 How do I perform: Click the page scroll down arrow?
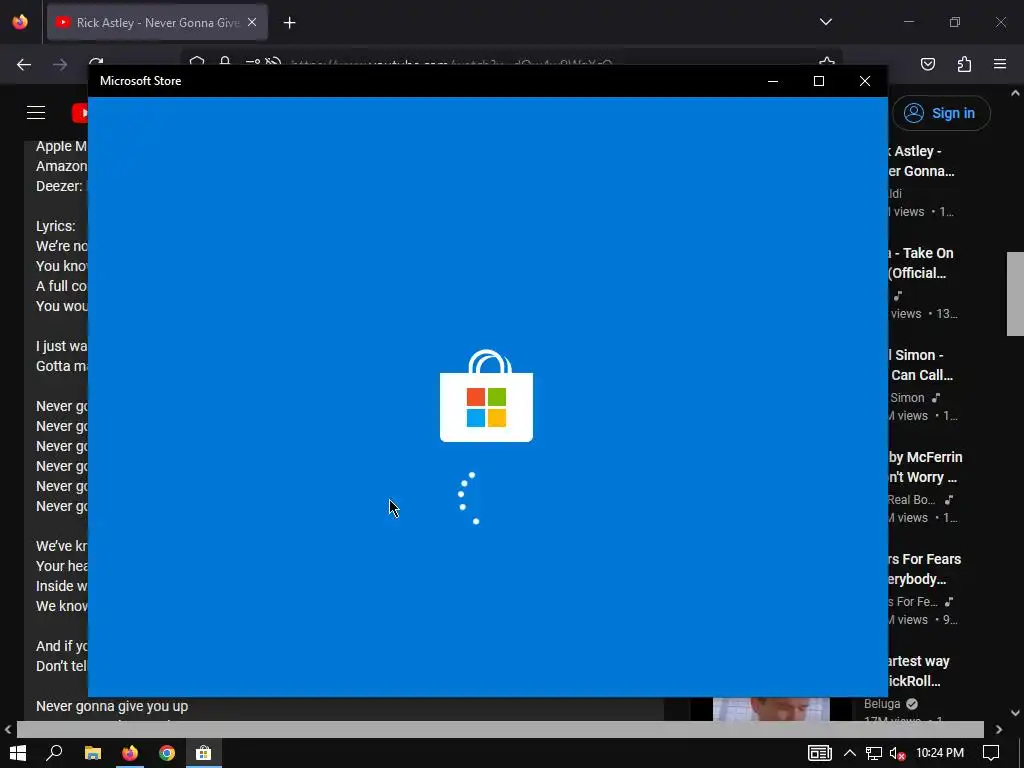pos(1015,712)
